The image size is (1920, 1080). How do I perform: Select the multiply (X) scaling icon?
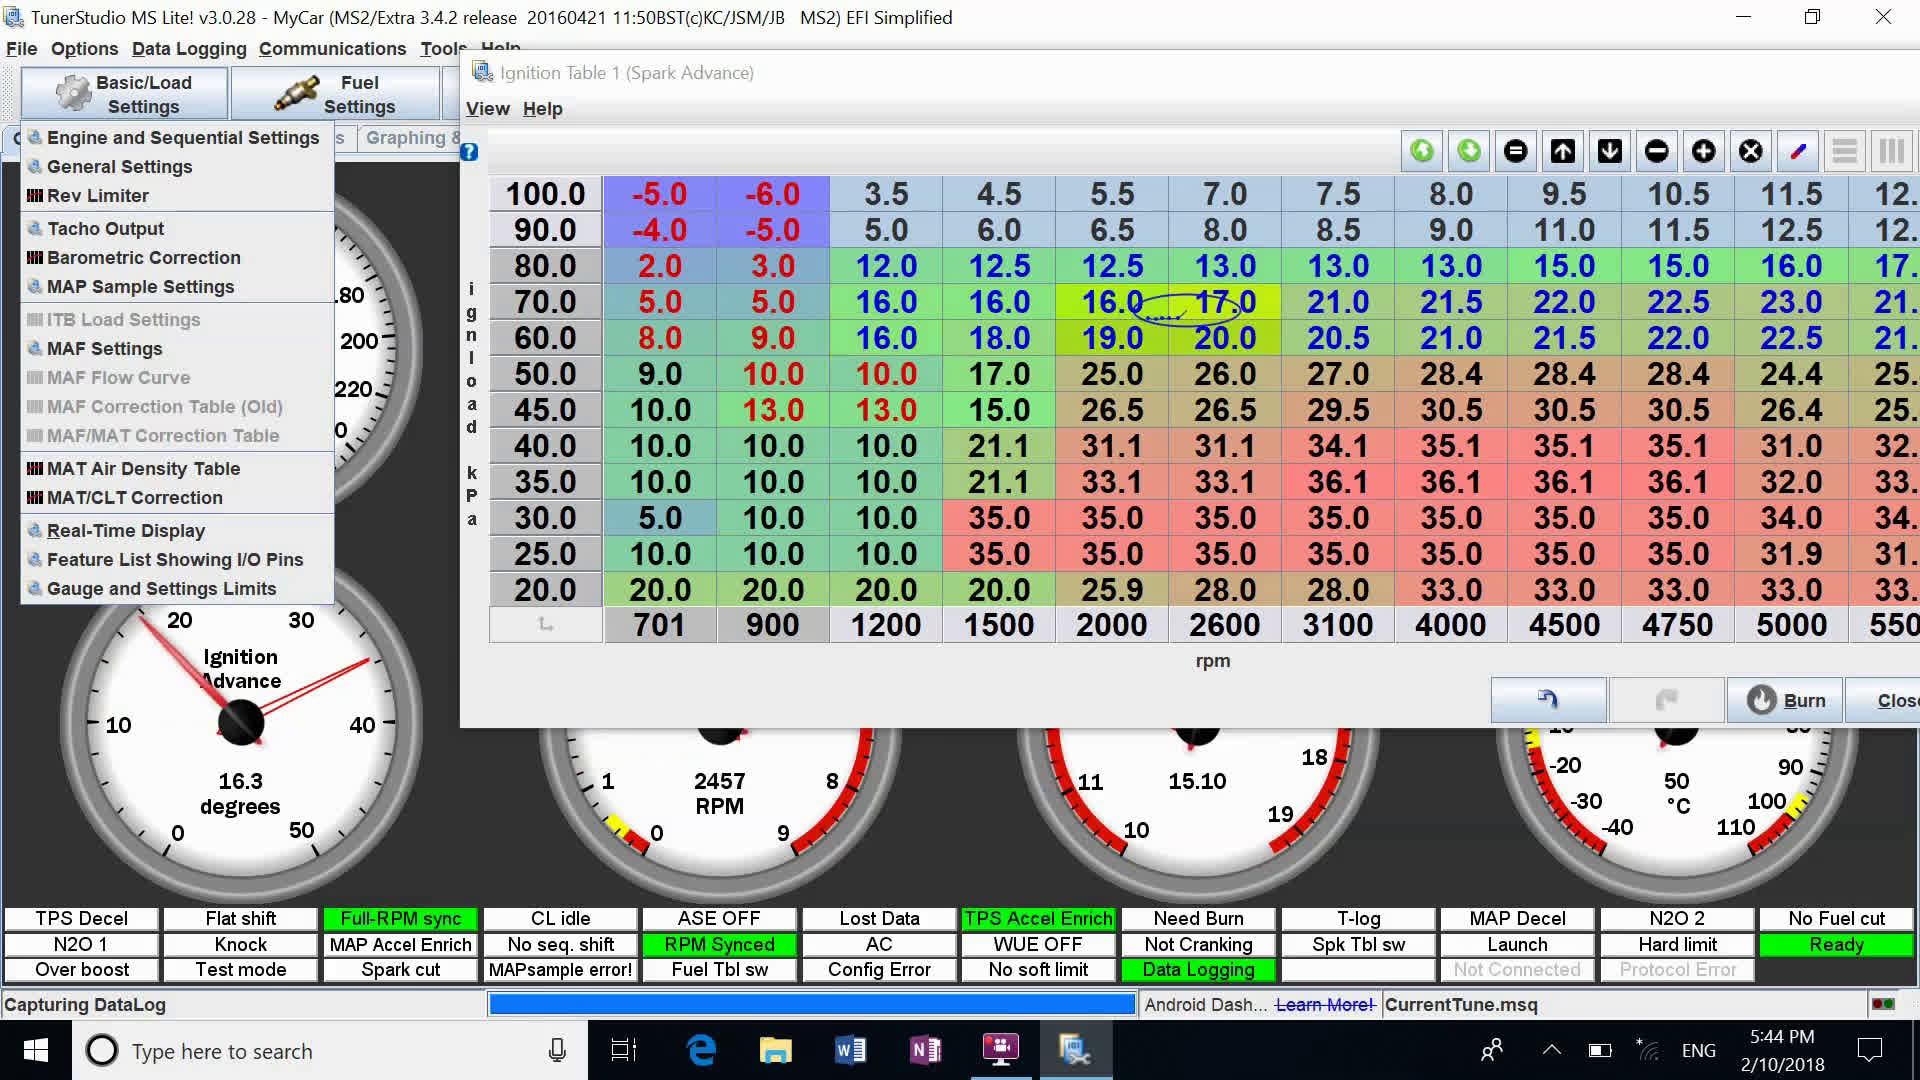[x=1751, y=151]
